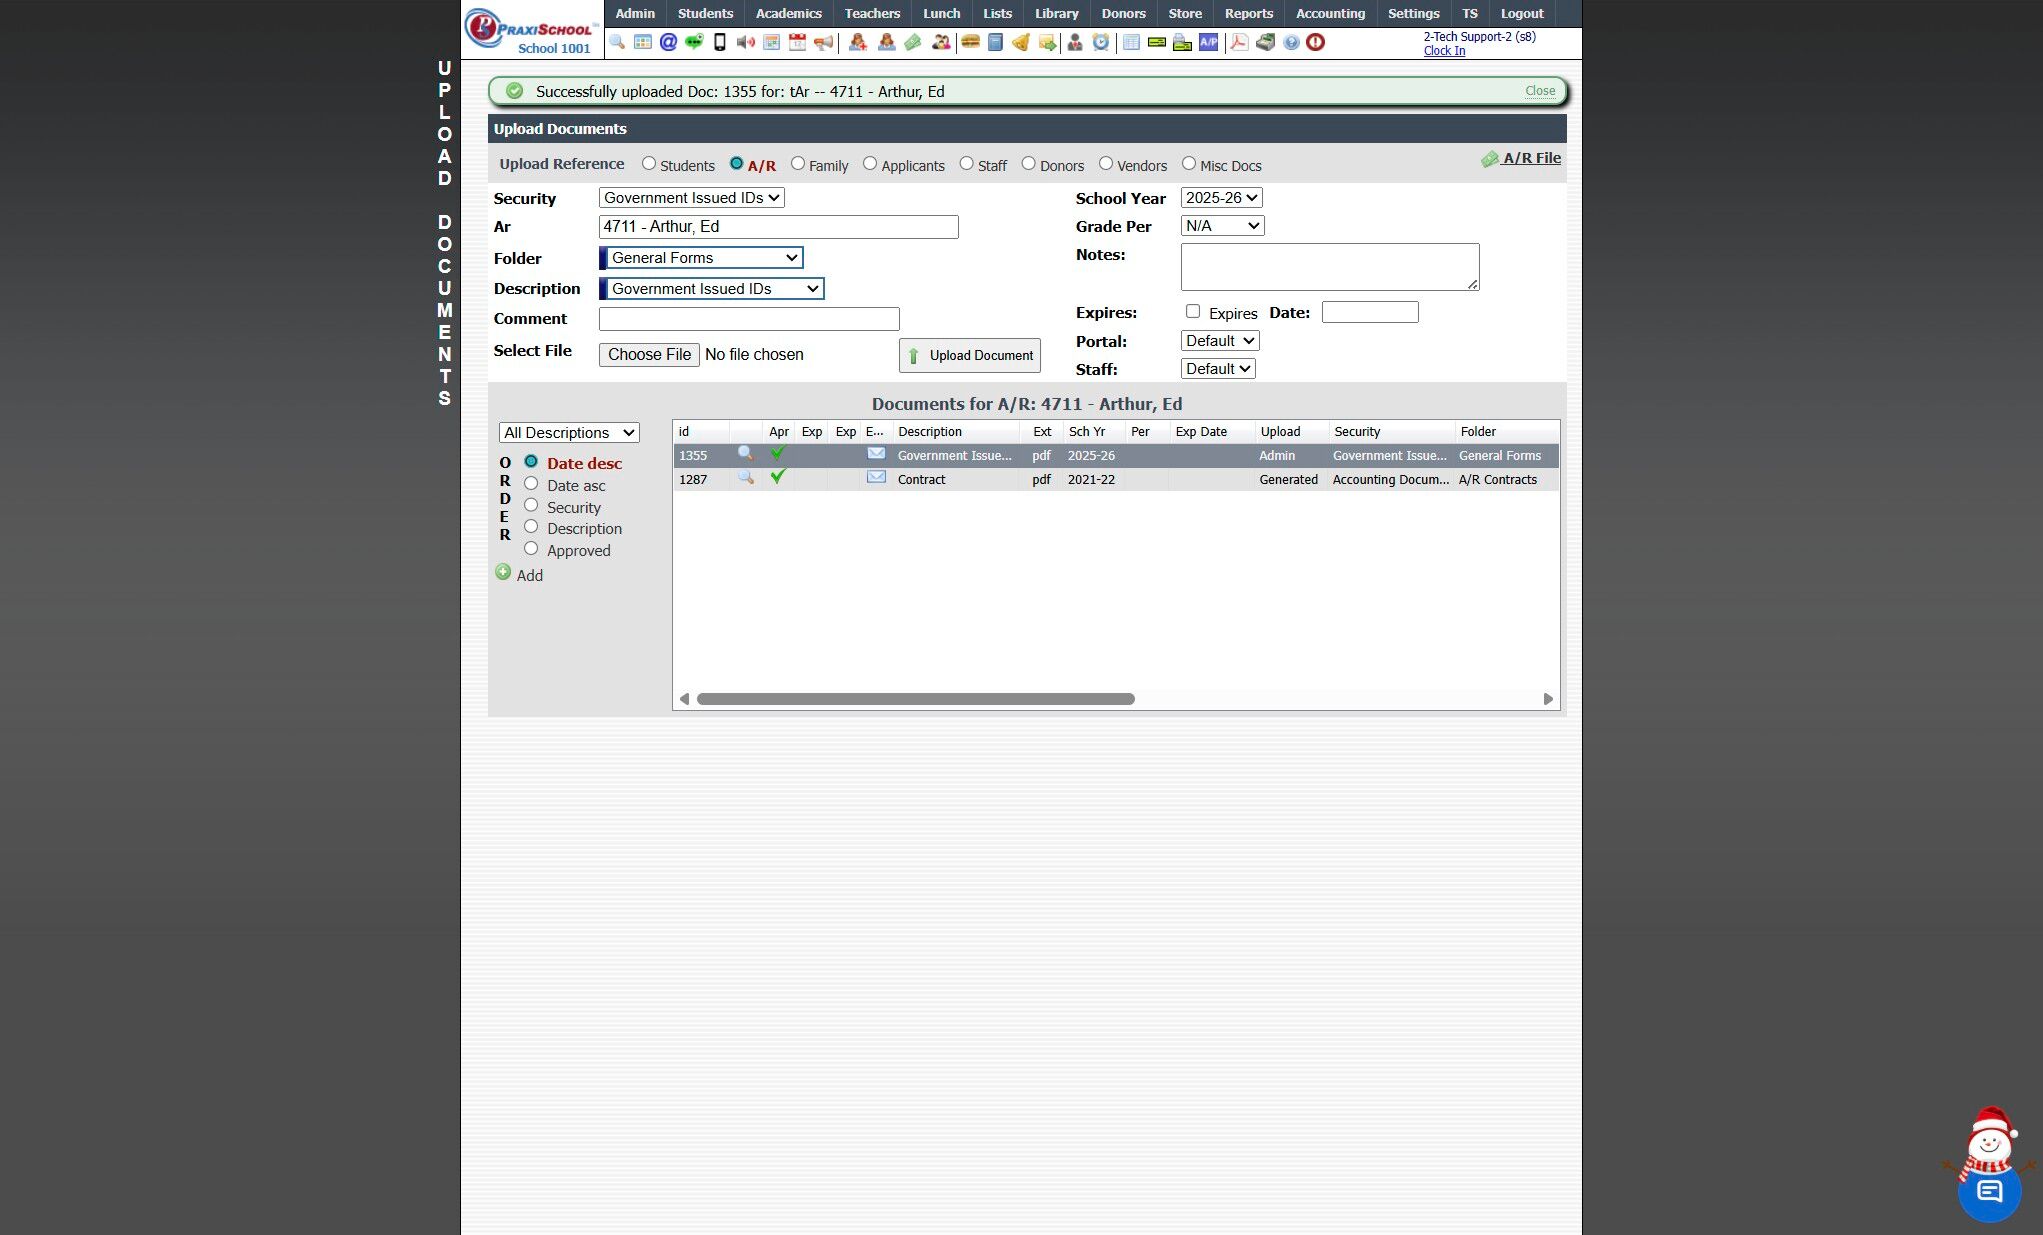
Task: Click the PDF document toolbar icon
Action: coord(1238,42)
